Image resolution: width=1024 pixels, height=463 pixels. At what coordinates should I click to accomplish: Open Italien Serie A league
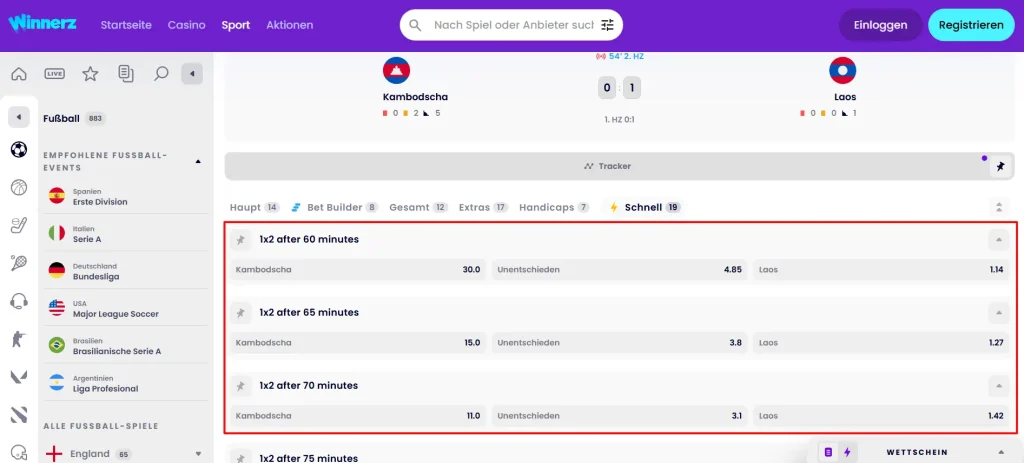125,234
